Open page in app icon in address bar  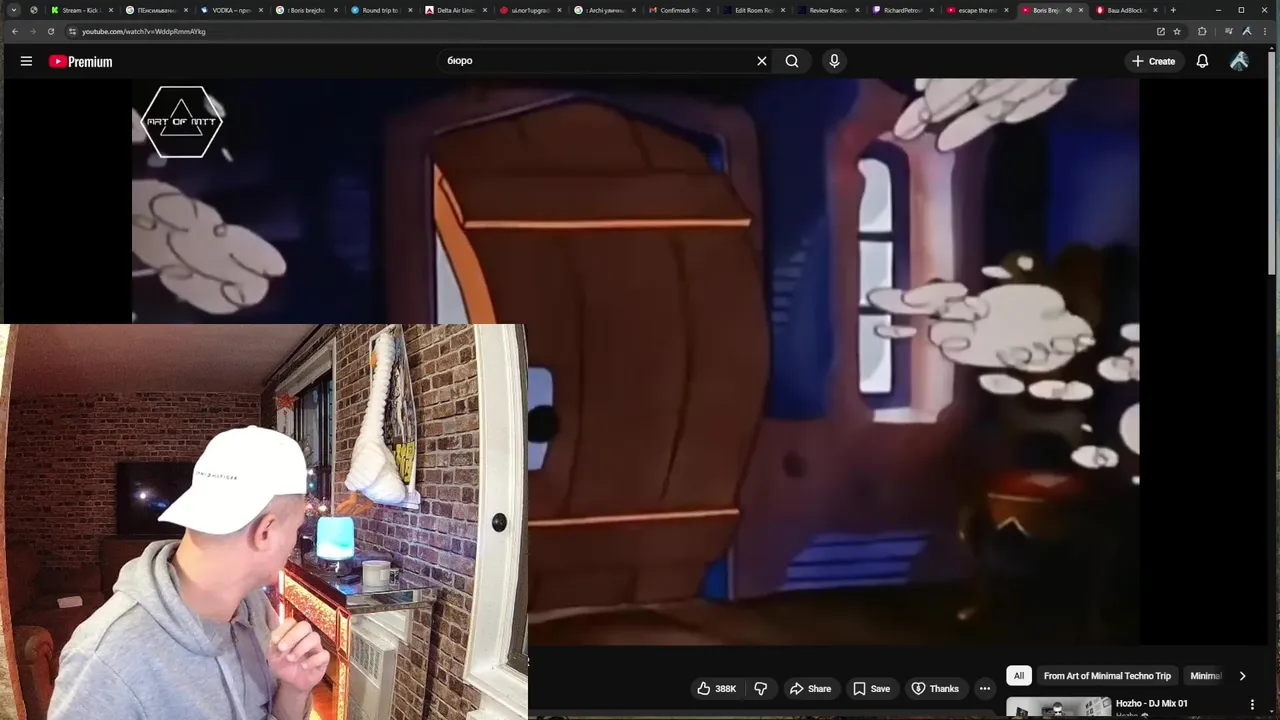pyautogui.click(x=1160, y=31)
